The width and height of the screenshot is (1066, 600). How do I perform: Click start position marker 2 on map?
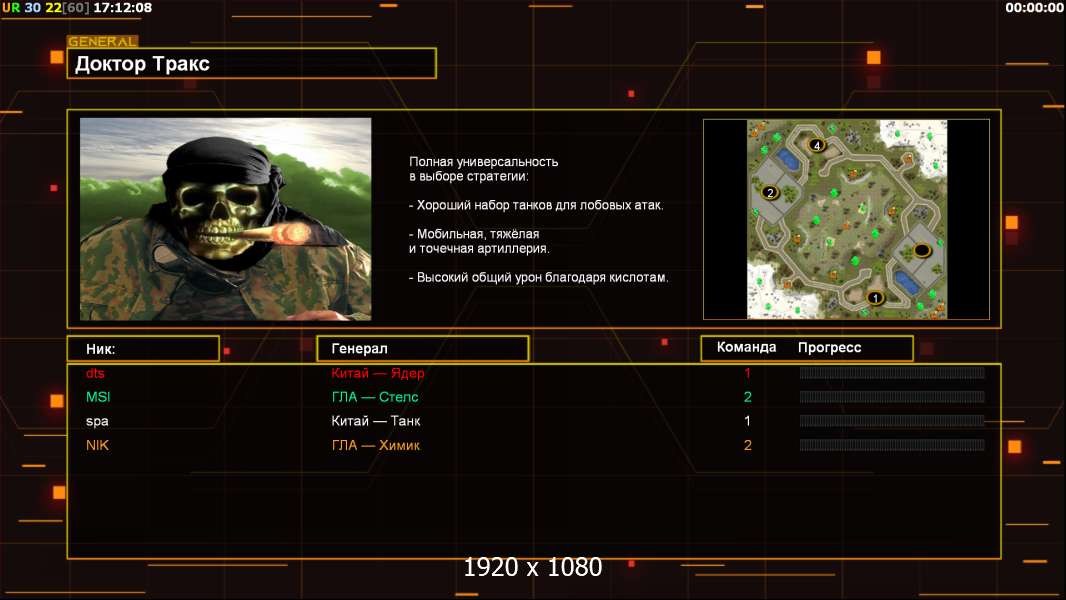click(x=770, y=192)
